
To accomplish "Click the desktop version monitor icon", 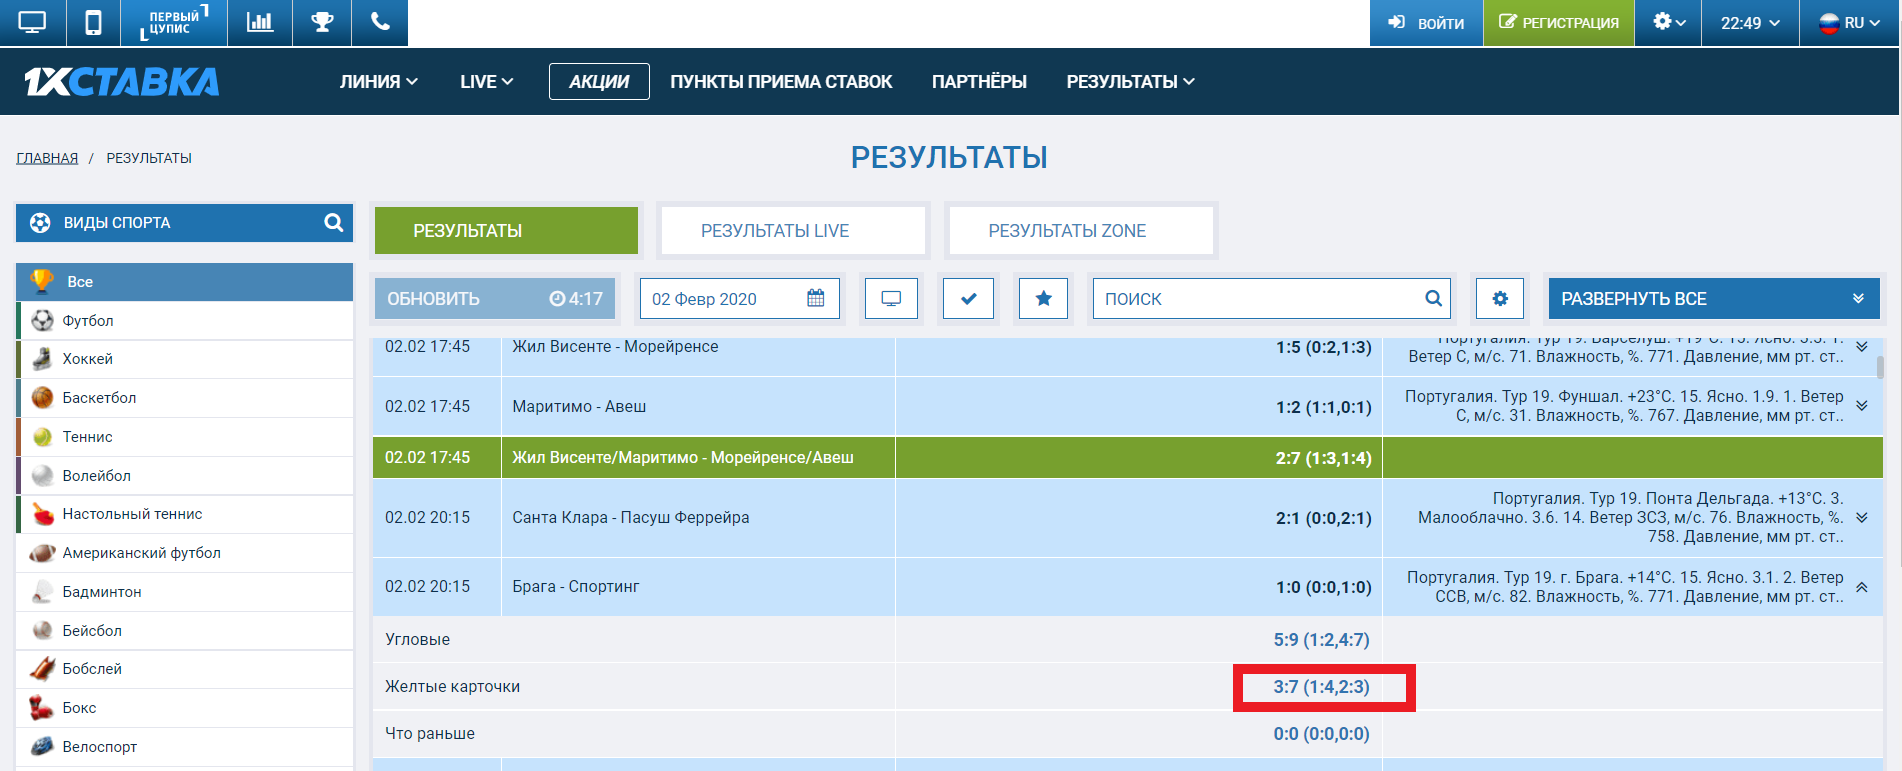I will tap(32, 22).
